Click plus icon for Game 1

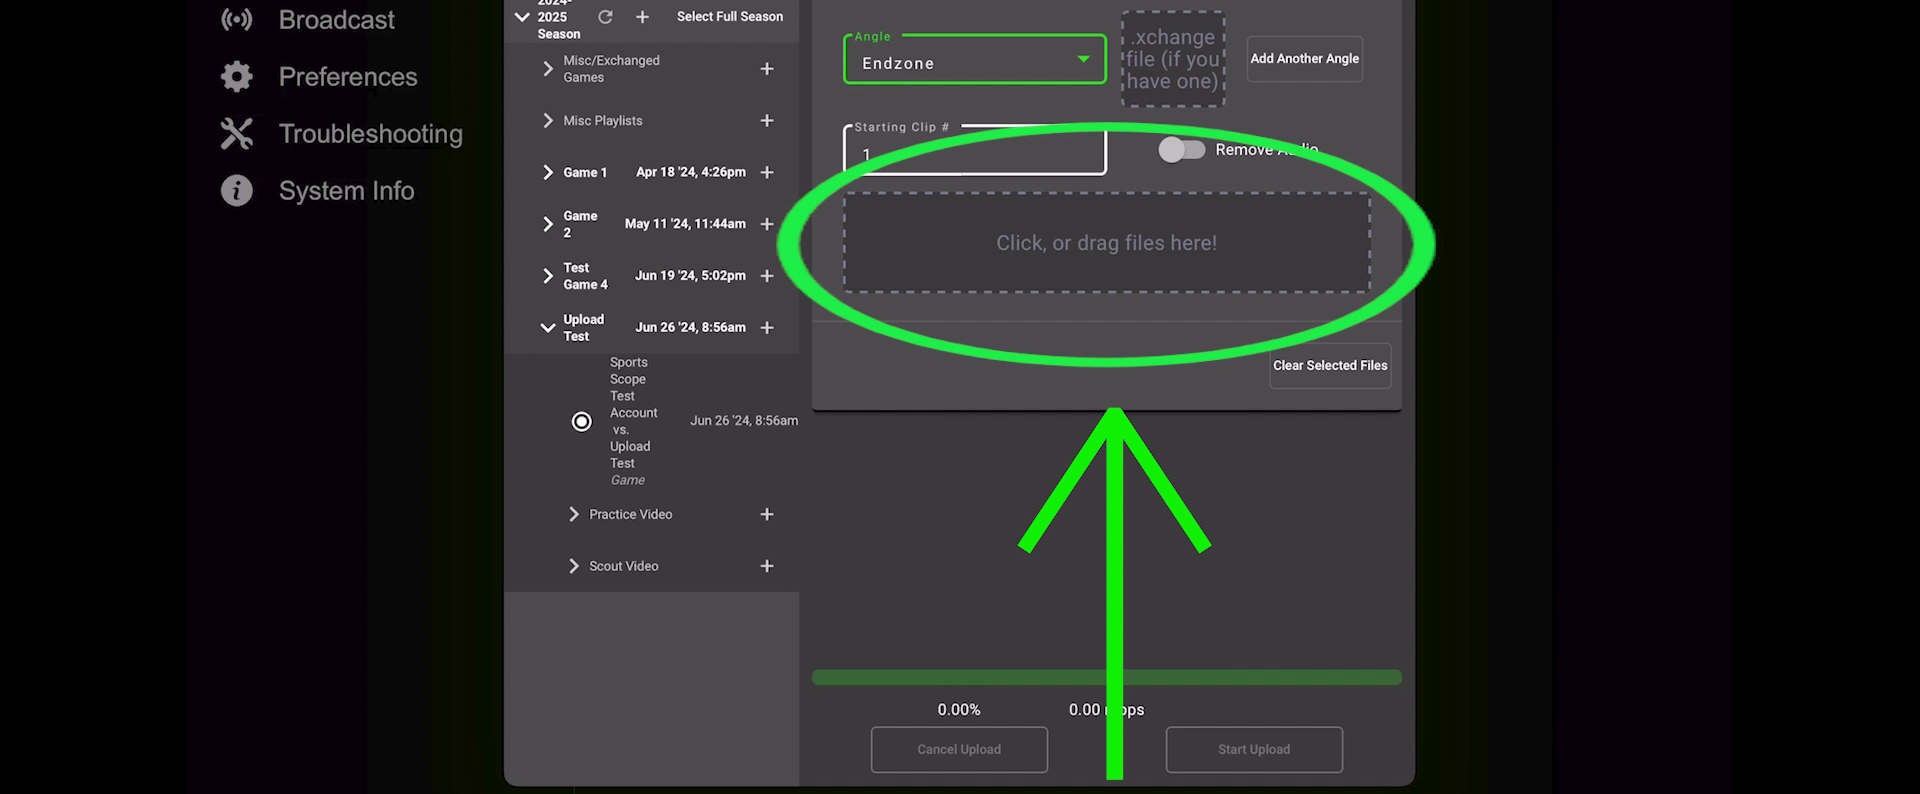coord(767,173)
